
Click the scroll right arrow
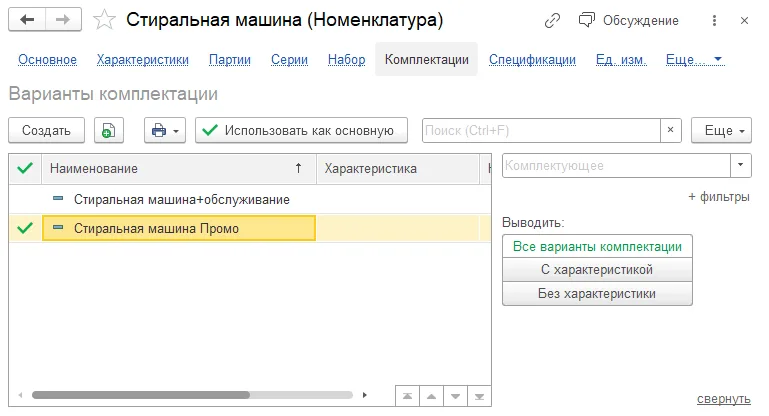364,395
